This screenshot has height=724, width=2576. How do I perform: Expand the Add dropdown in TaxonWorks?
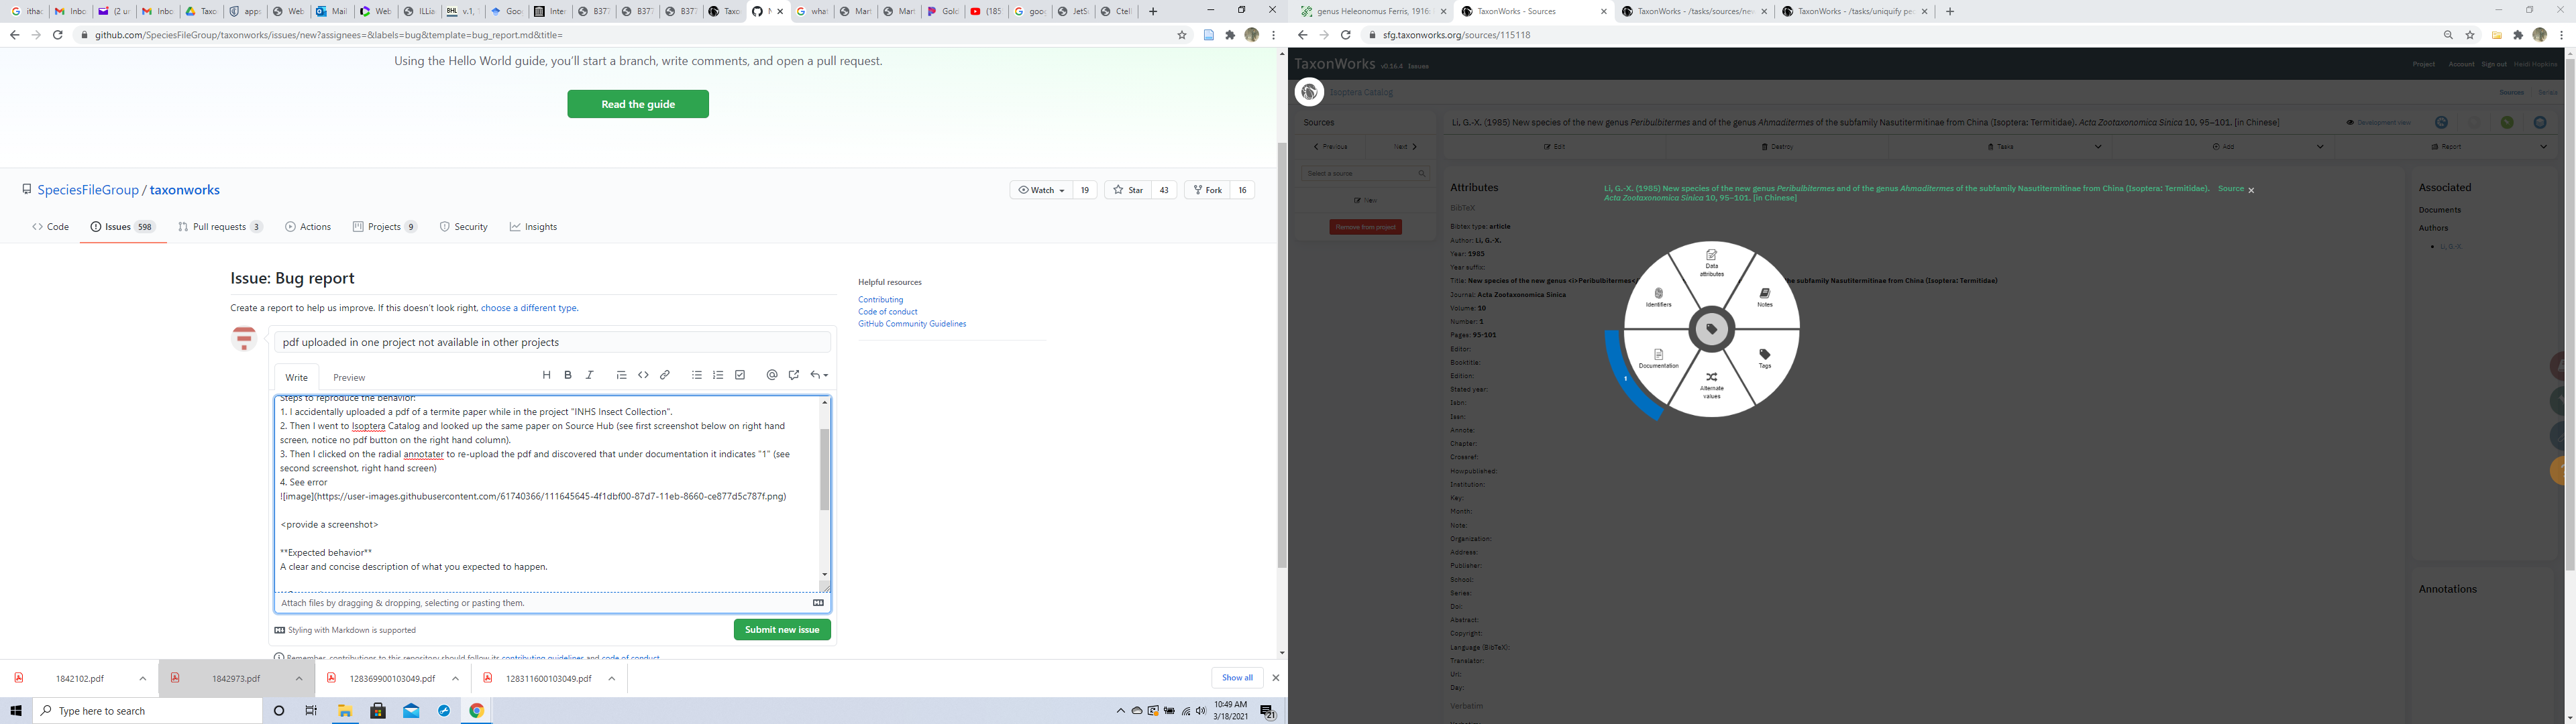point(2320,147)
